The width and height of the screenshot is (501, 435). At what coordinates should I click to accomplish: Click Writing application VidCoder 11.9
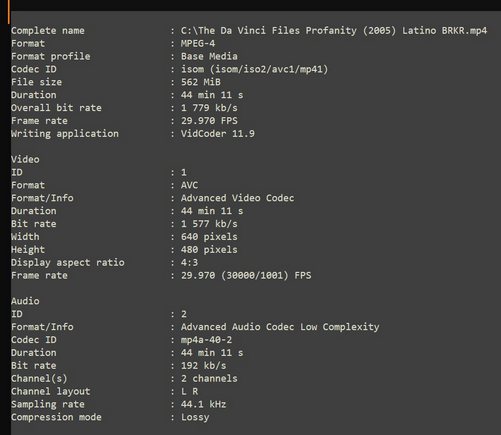click(x=218, y=134)
